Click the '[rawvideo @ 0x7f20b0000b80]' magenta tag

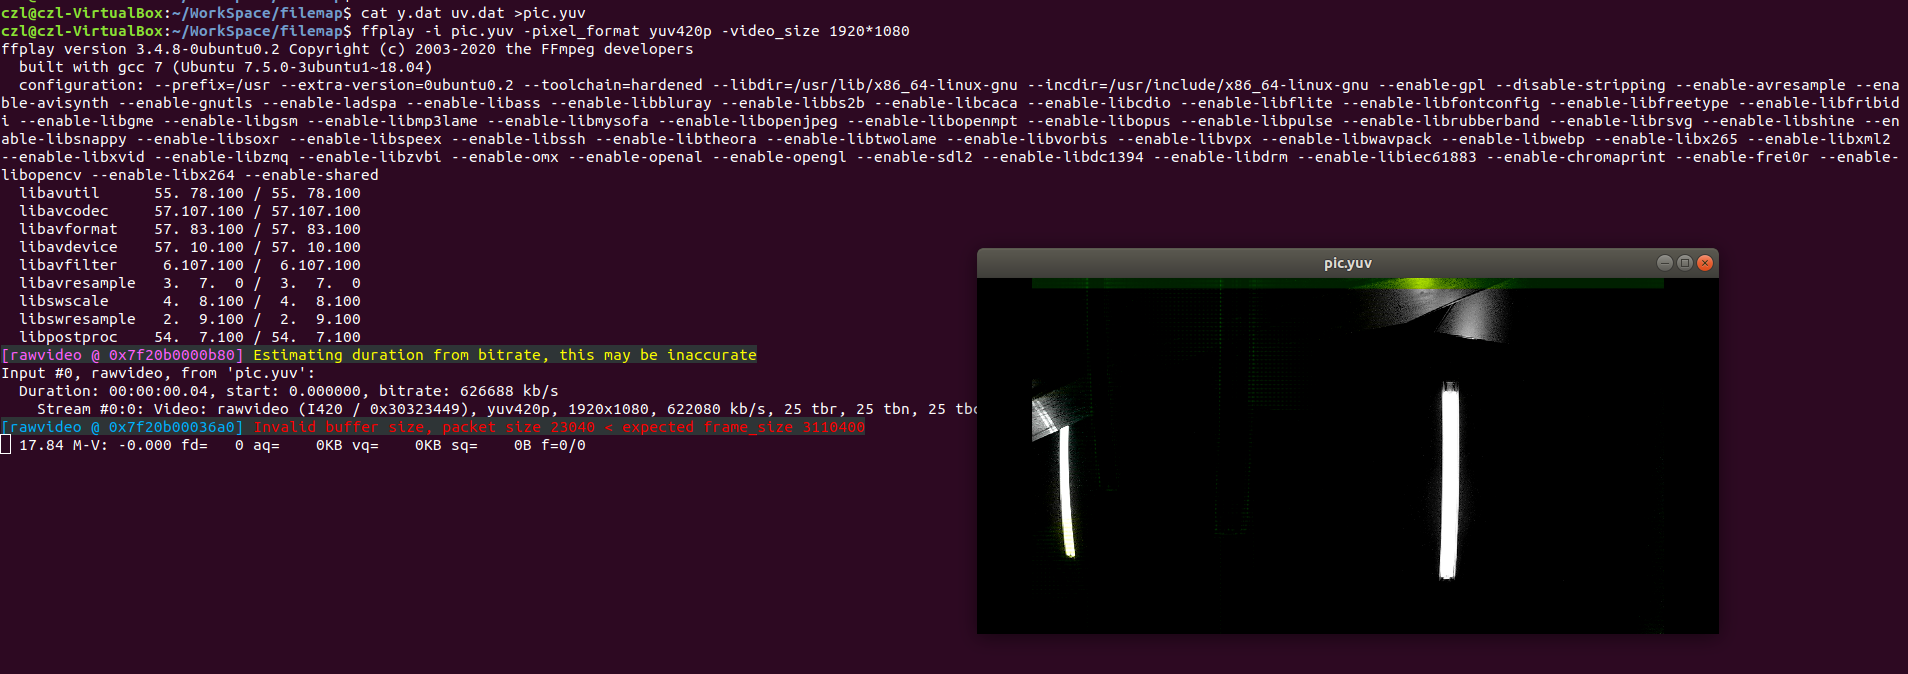click(x=123, y=355)
